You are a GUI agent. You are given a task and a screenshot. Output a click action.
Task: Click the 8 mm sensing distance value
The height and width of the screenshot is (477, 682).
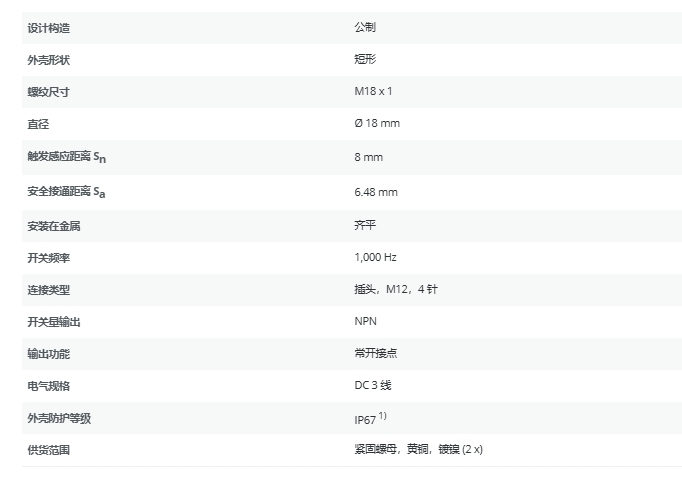pos(368,157)
